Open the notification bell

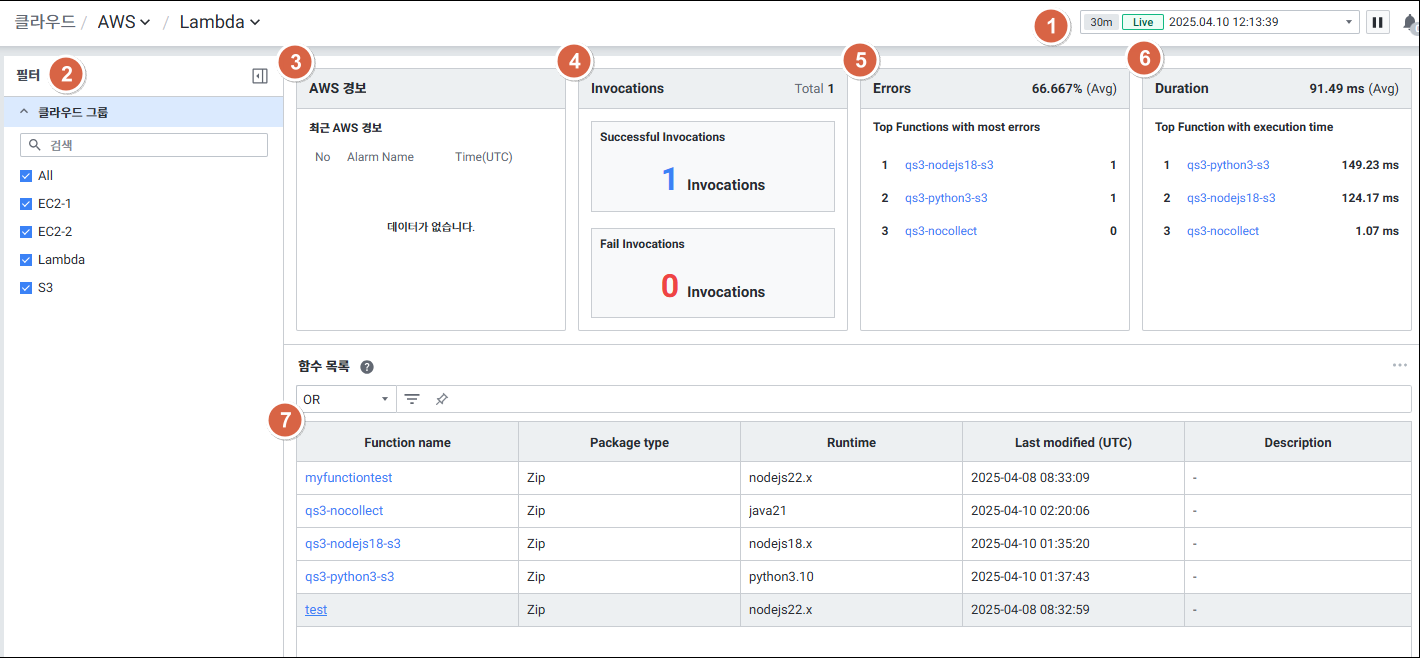pyautogui.click(x=1410, y=22)
